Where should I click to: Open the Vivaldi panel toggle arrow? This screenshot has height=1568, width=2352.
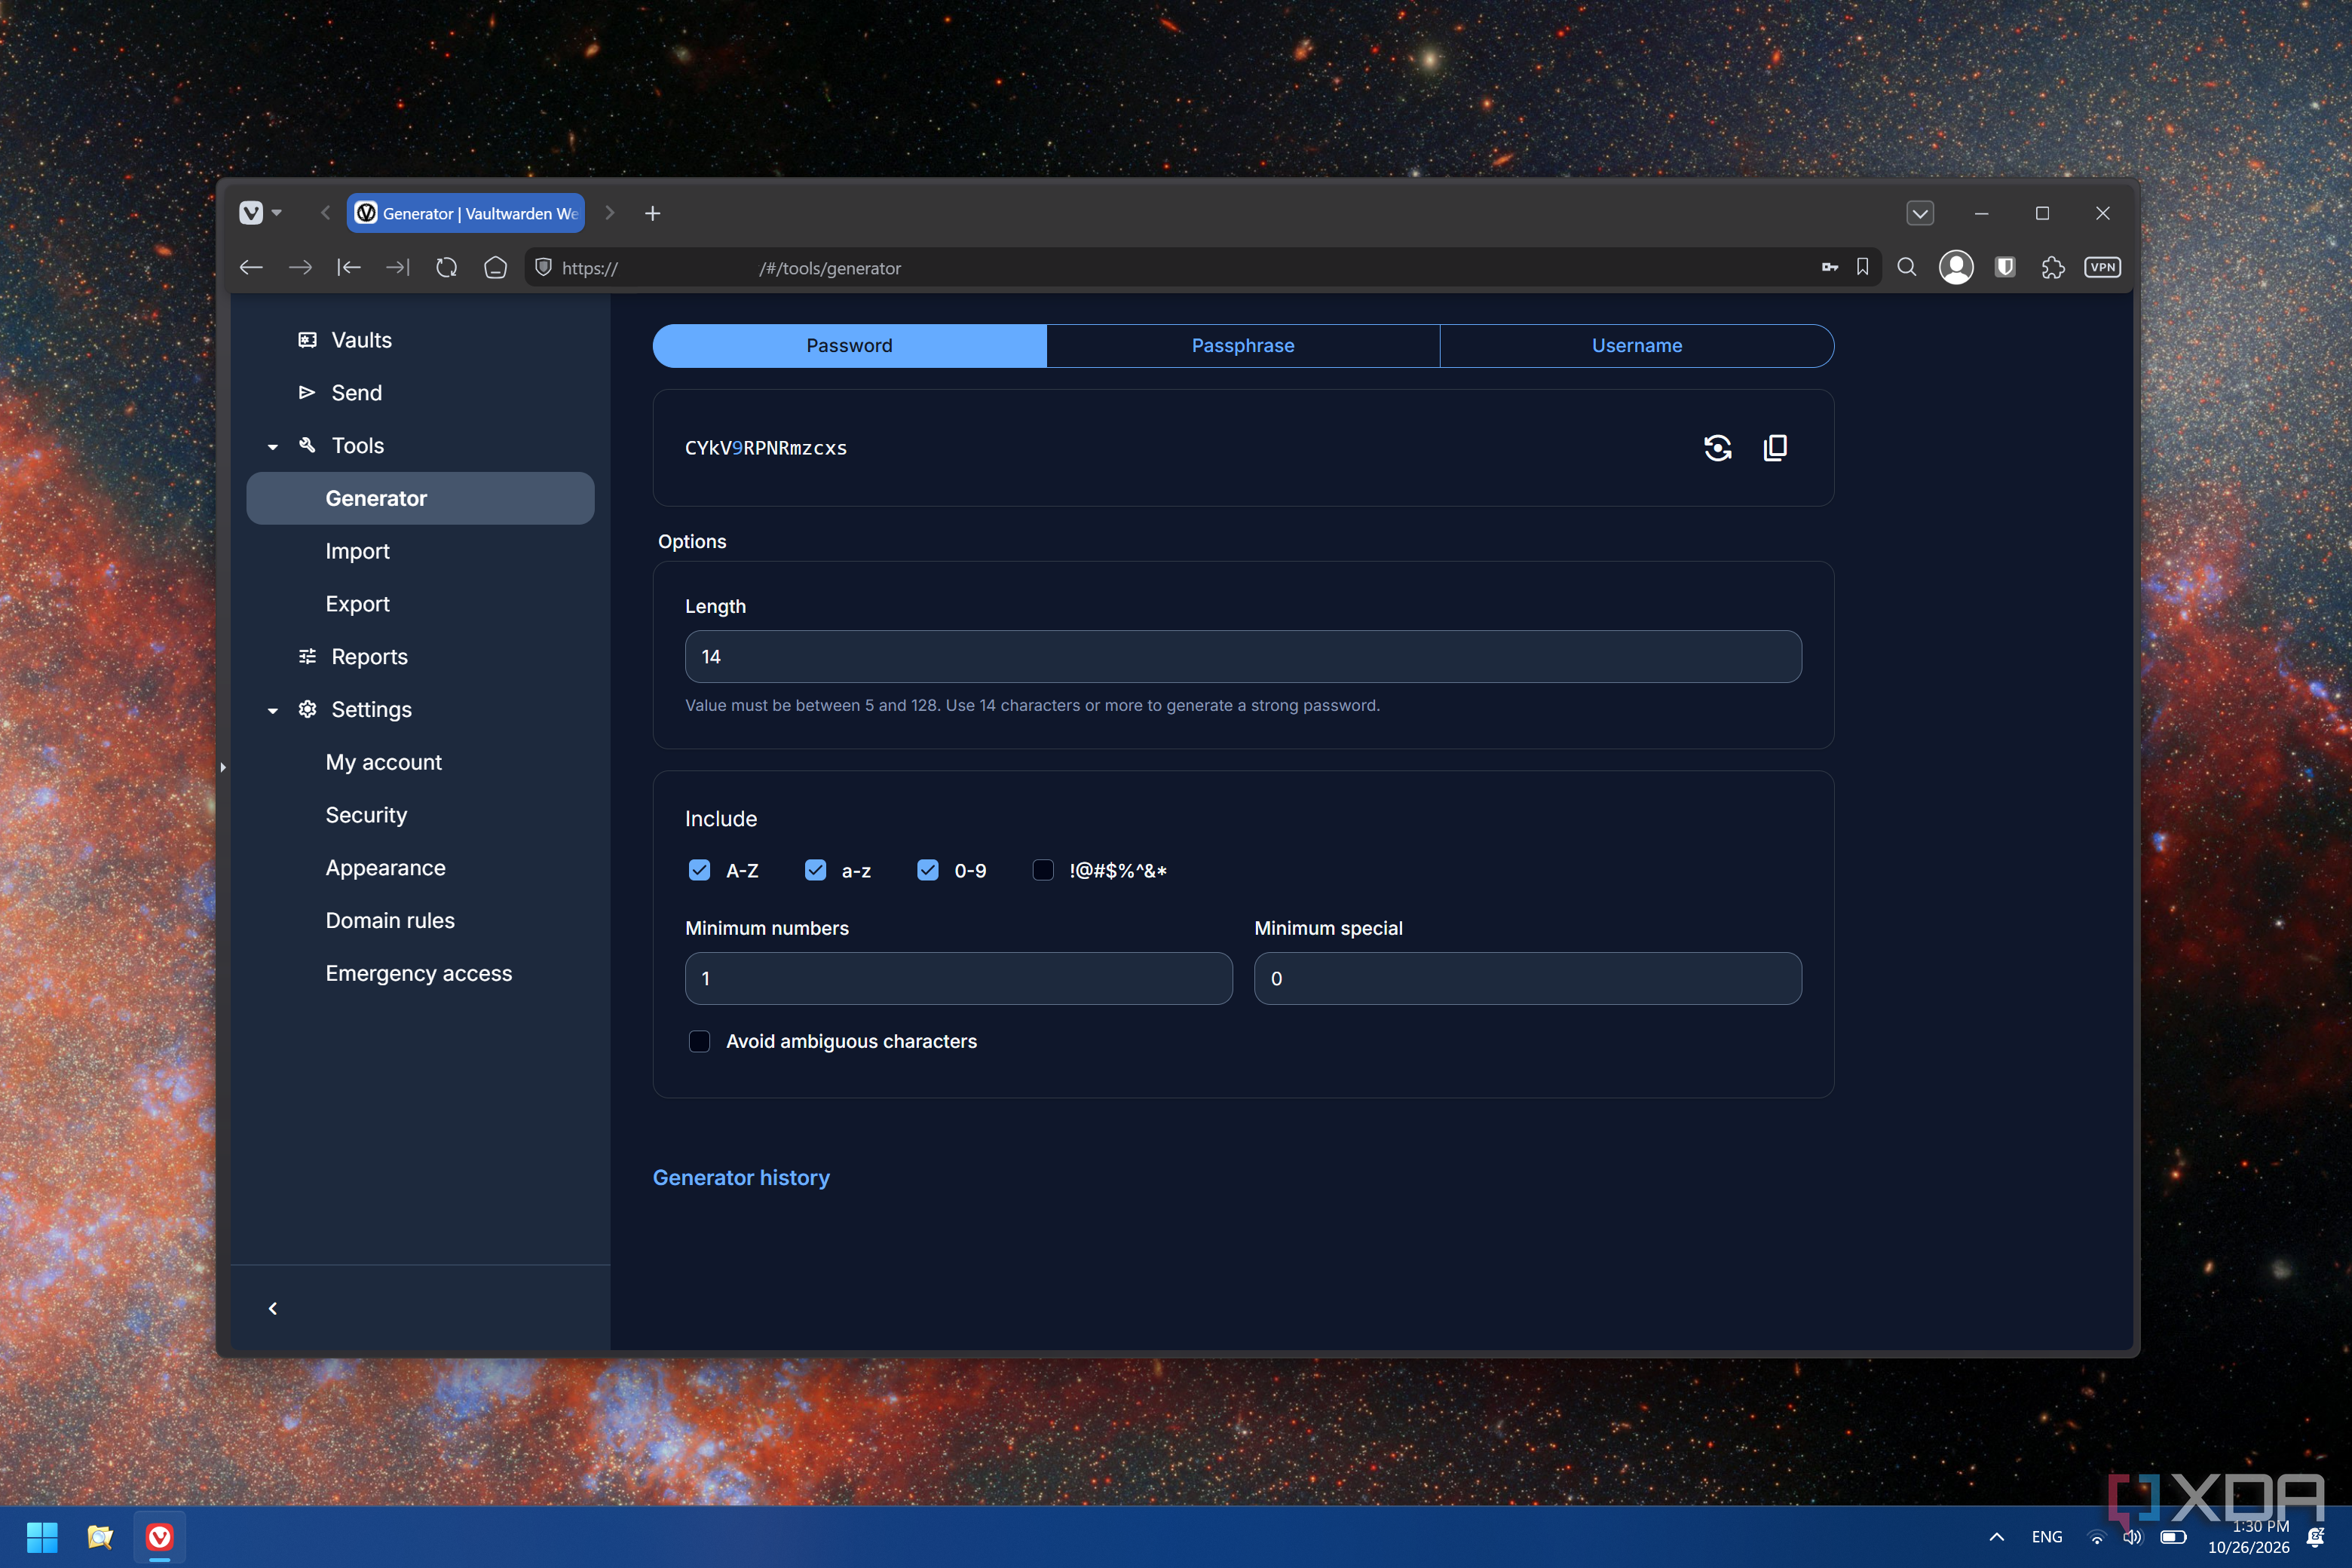(223, 767)
